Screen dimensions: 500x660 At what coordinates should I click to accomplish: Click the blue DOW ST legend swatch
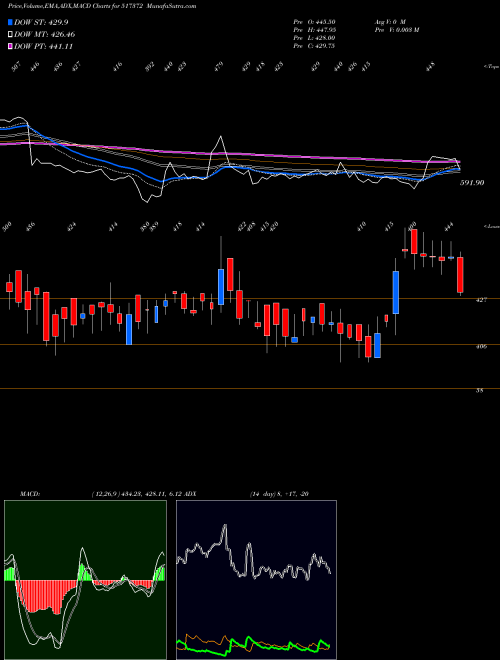[x=10, y=22]
